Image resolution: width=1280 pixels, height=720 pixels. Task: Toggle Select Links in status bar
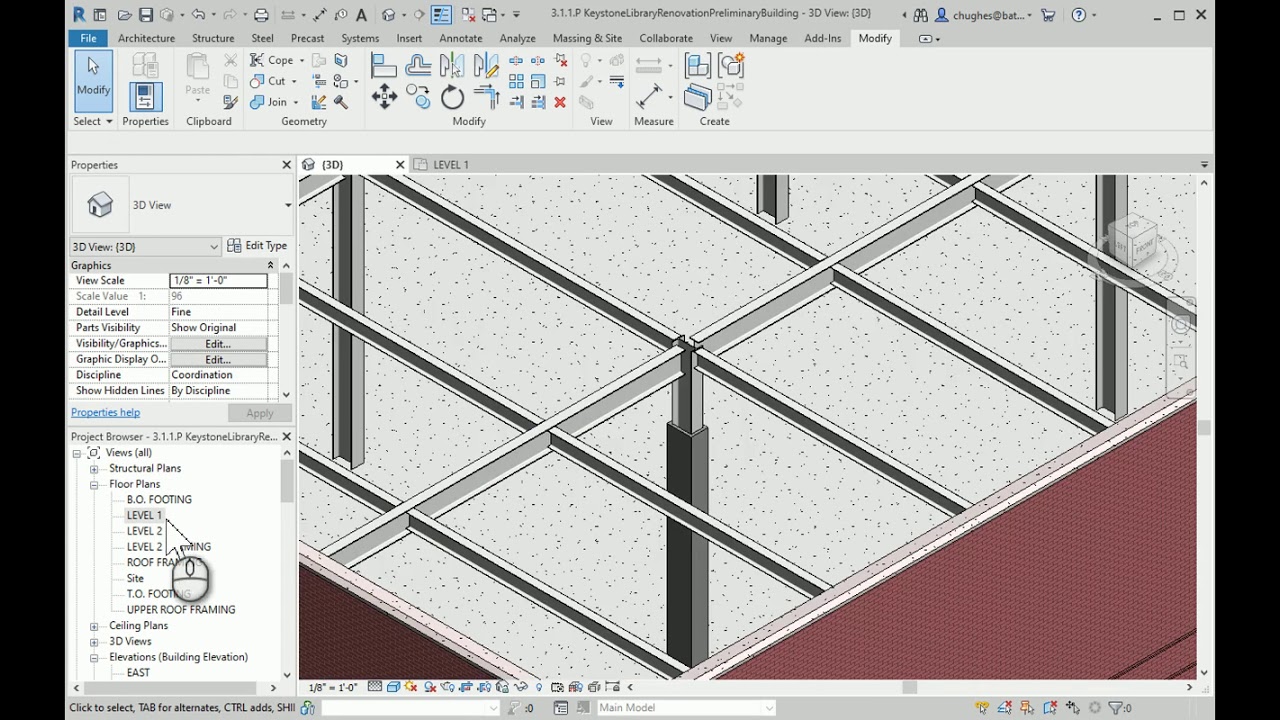point(983,708)
